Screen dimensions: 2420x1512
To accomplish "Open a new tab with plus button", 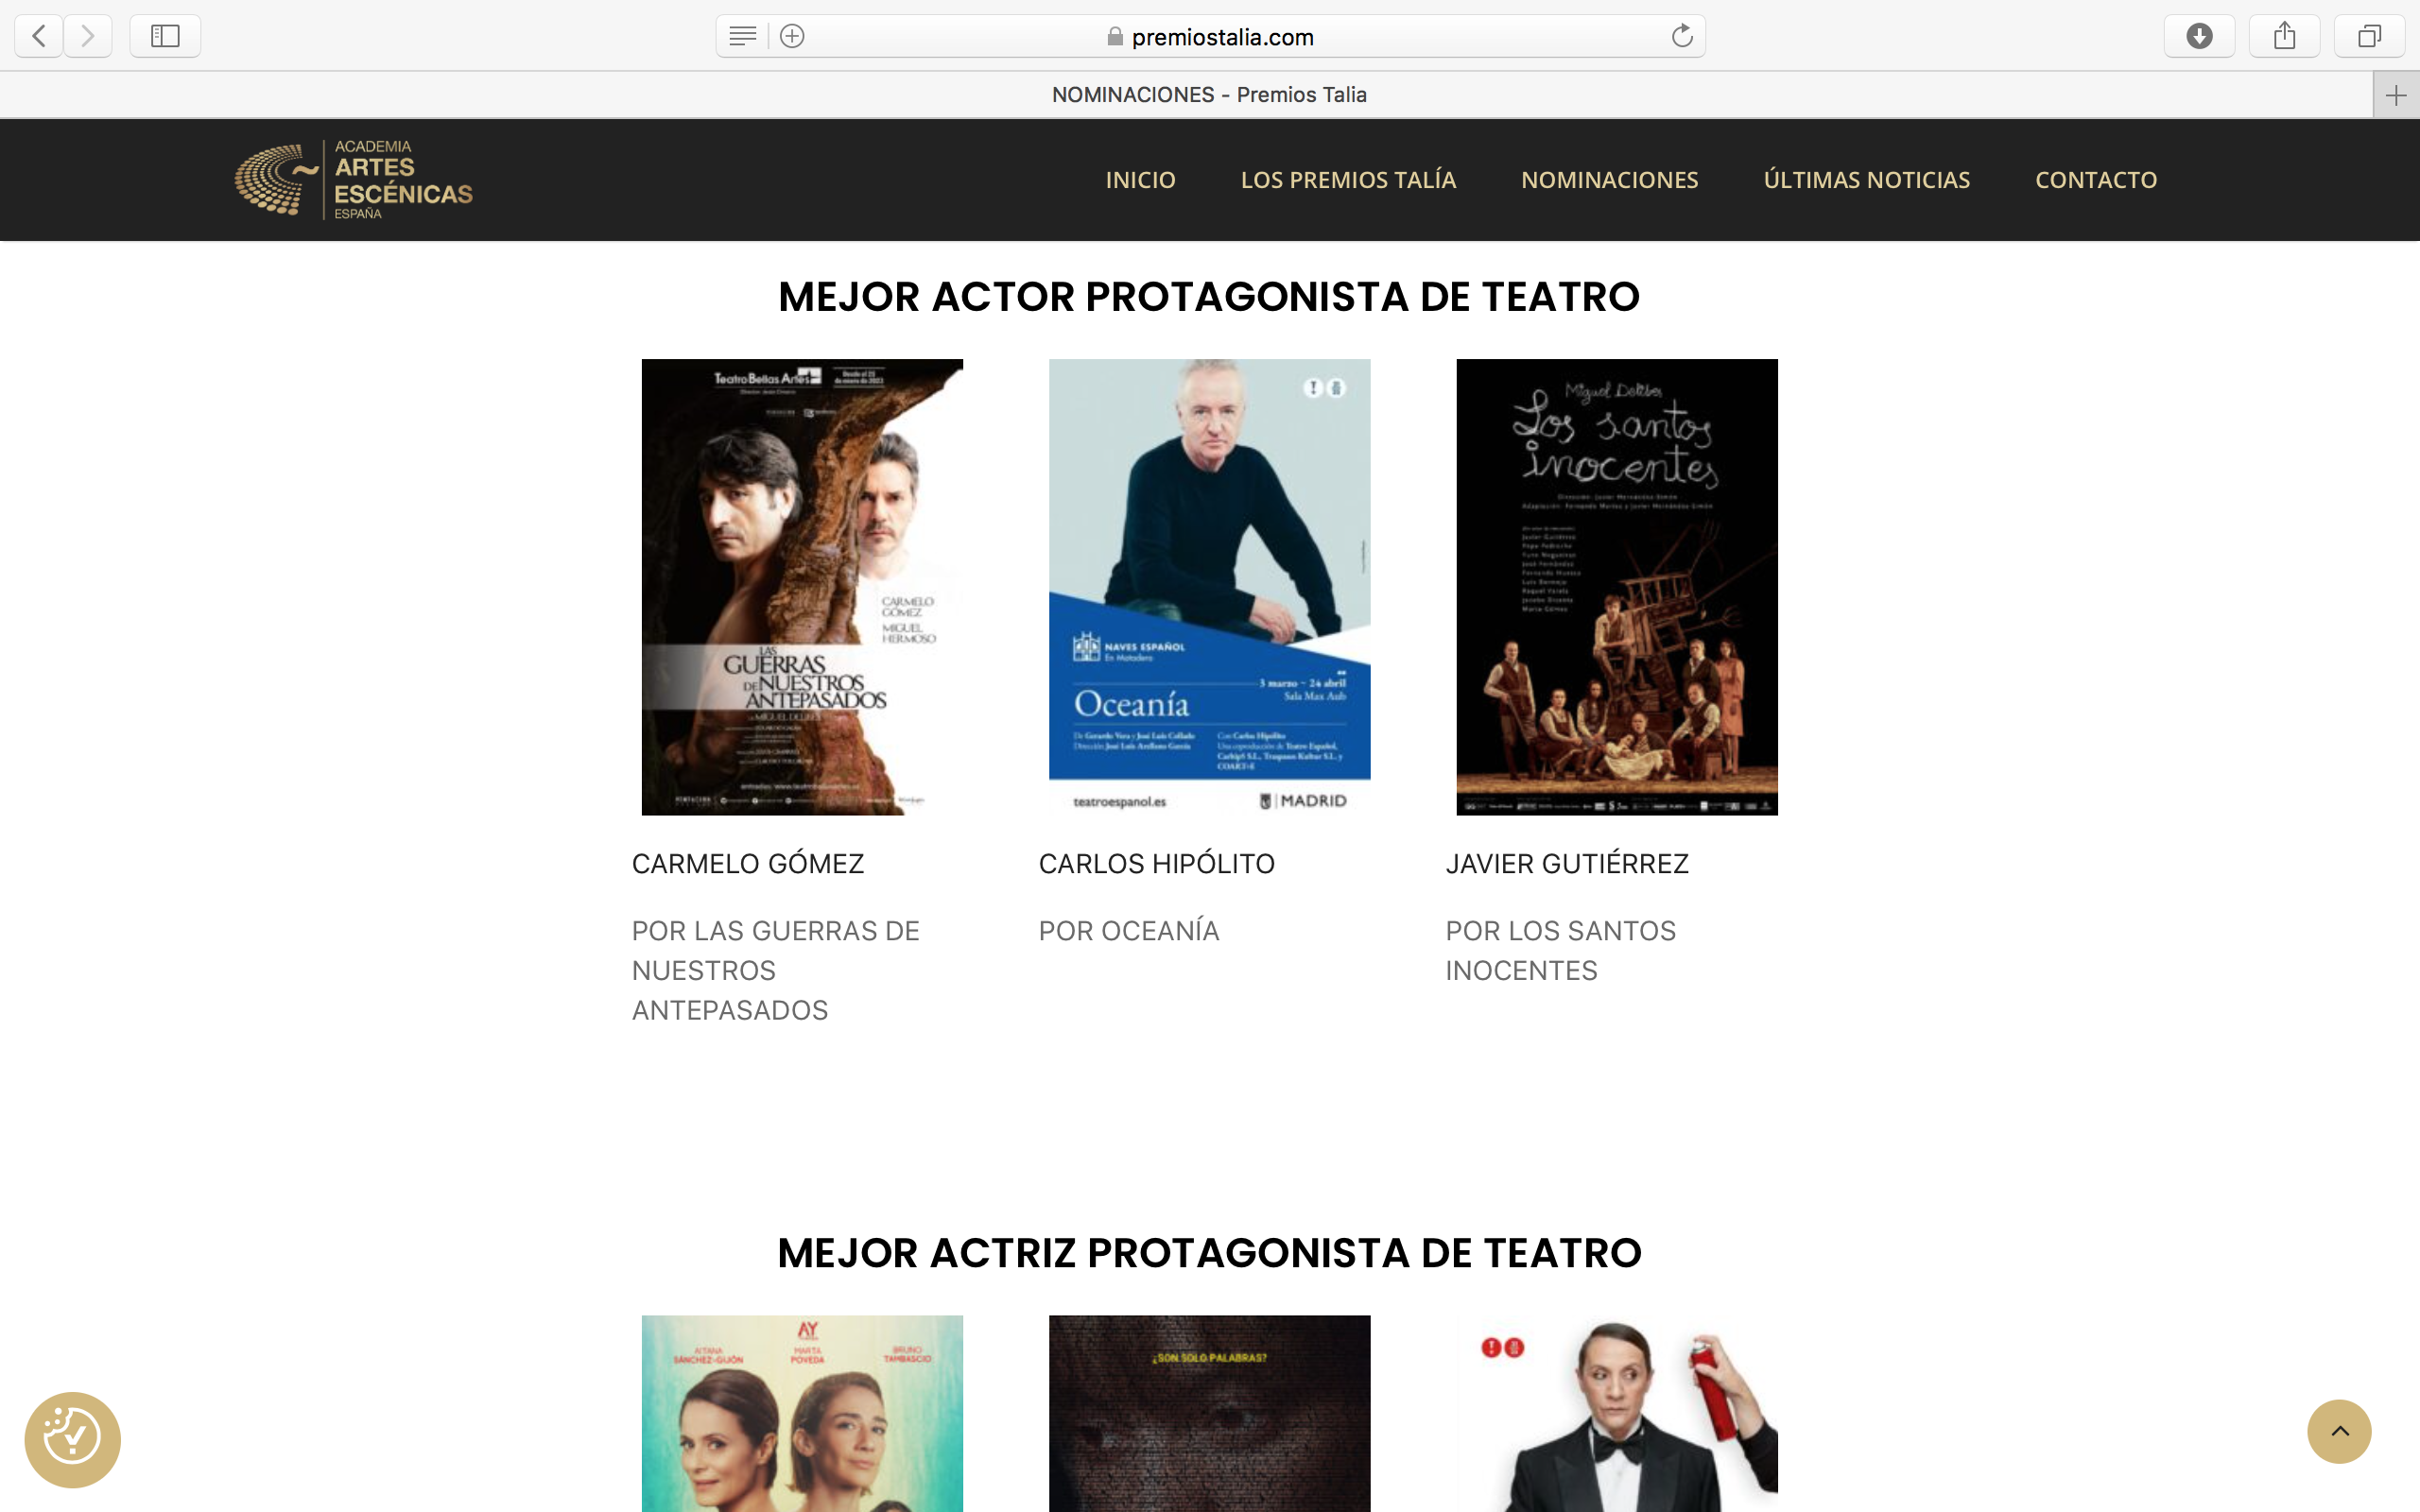I will point(2396,95).
